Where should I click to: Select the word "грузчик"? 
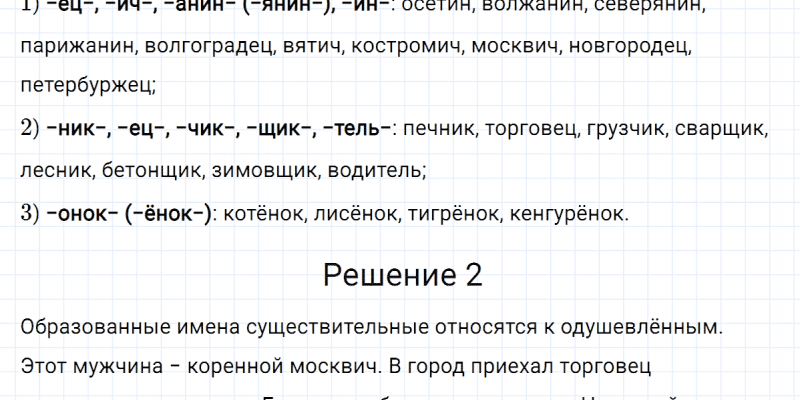[x=626, y=129]
